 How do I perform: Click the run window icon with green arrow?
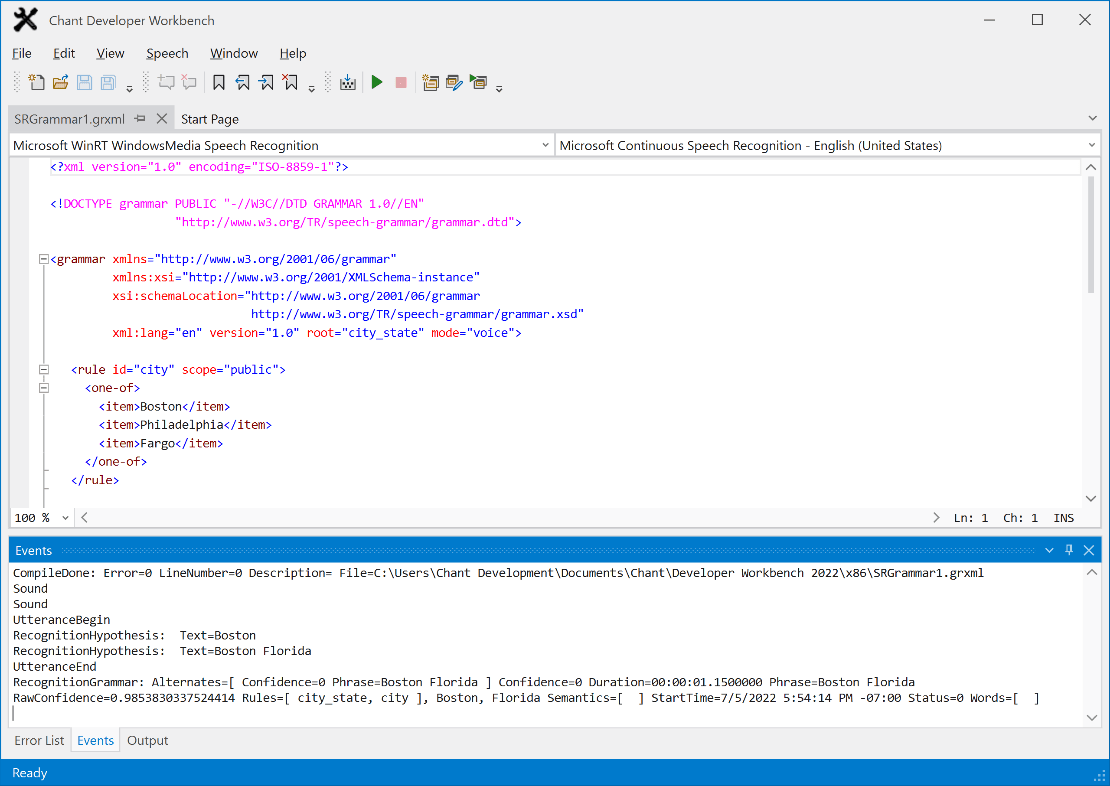tap(479, 82)
